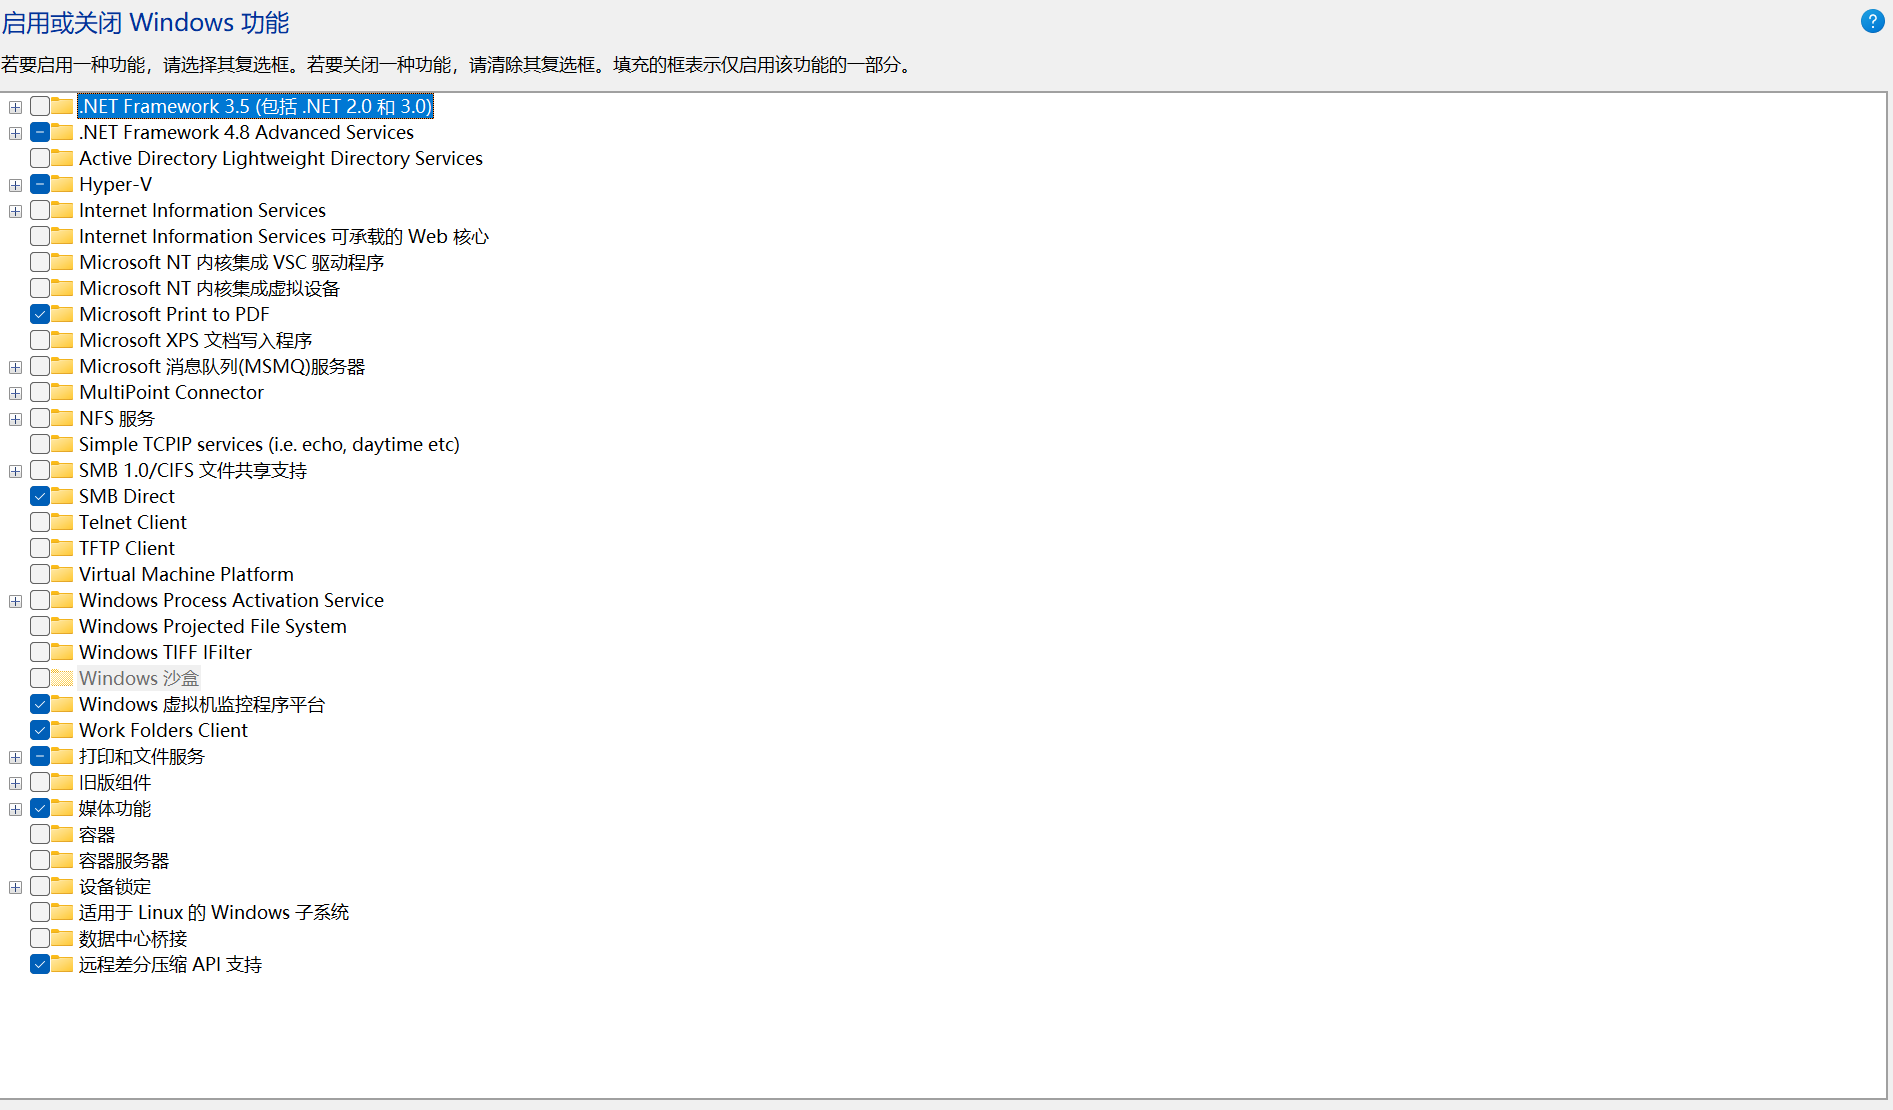Enable Virtual Machine Platform checkbox
This screenshot has width=1893, height=1110.
[x=40, y=574]
